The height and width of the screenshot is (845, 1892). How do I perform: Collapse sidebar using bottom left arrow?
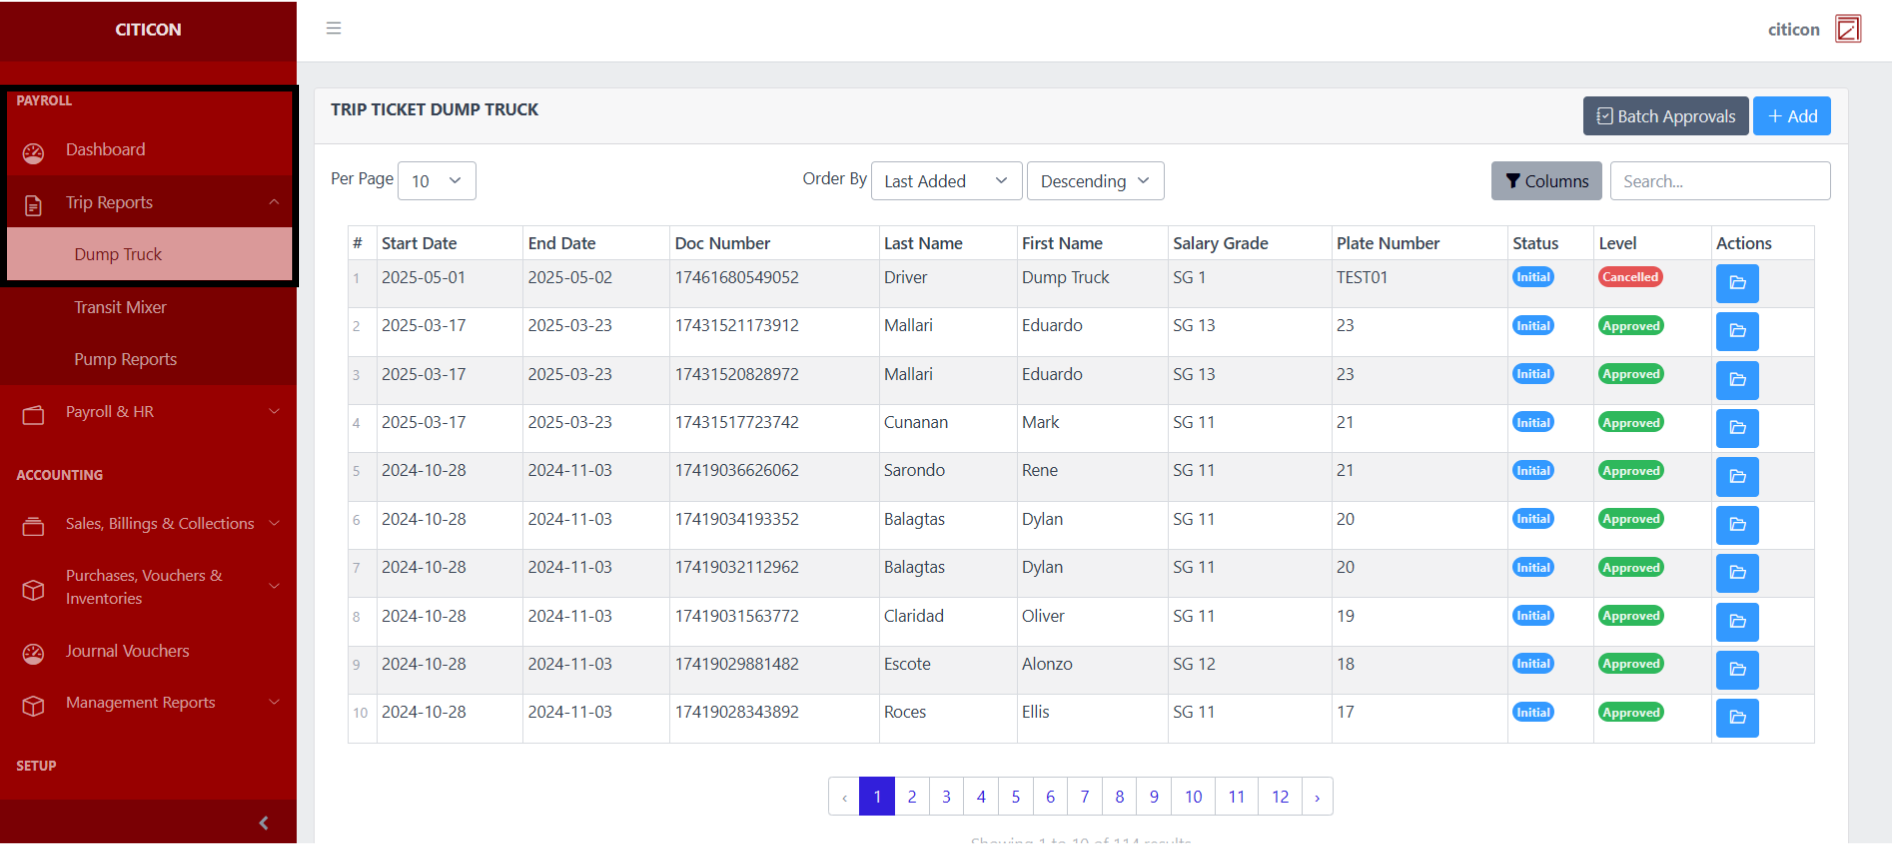point(263,823)
